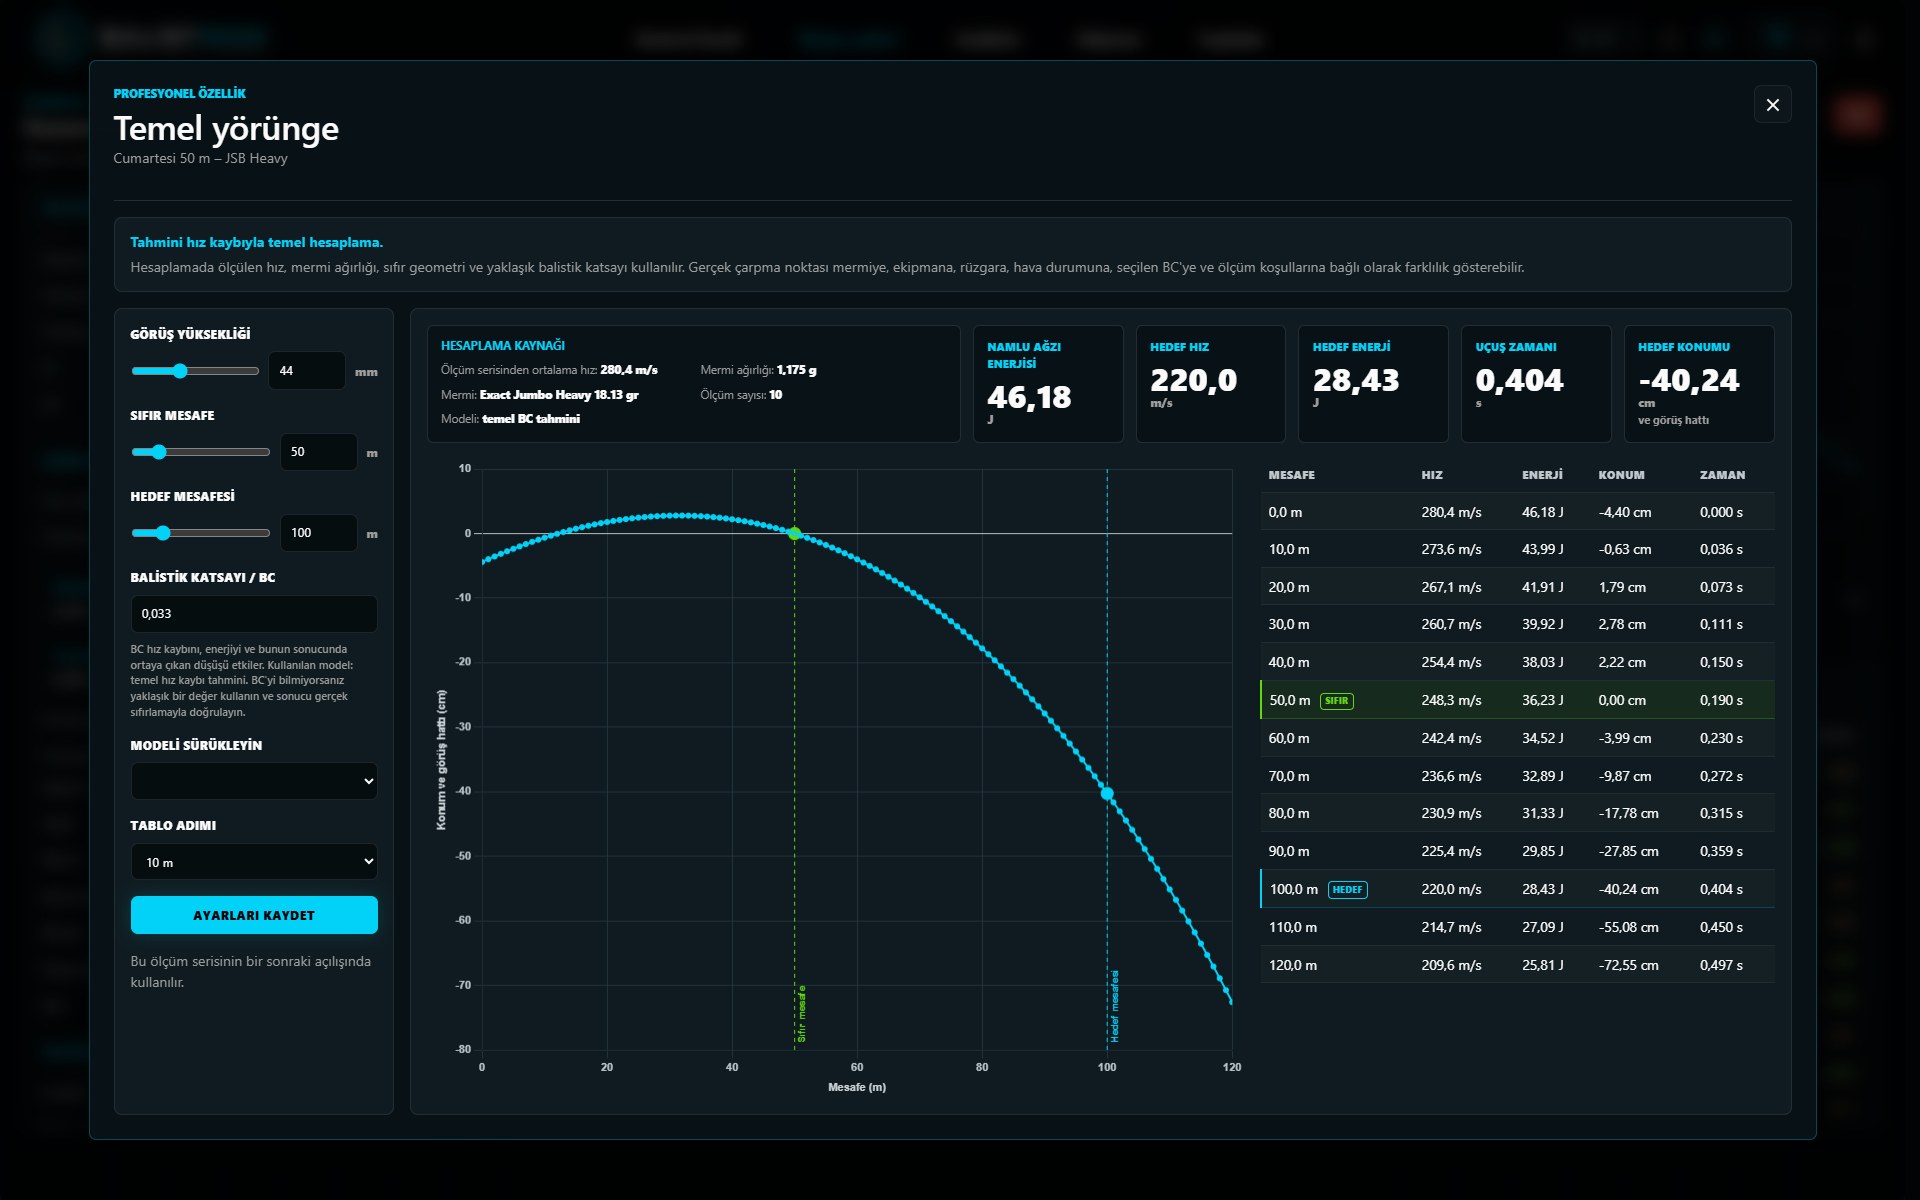
Task: Click the green zero point on chart
Action: pyautogui.click(x=794, y=534)
